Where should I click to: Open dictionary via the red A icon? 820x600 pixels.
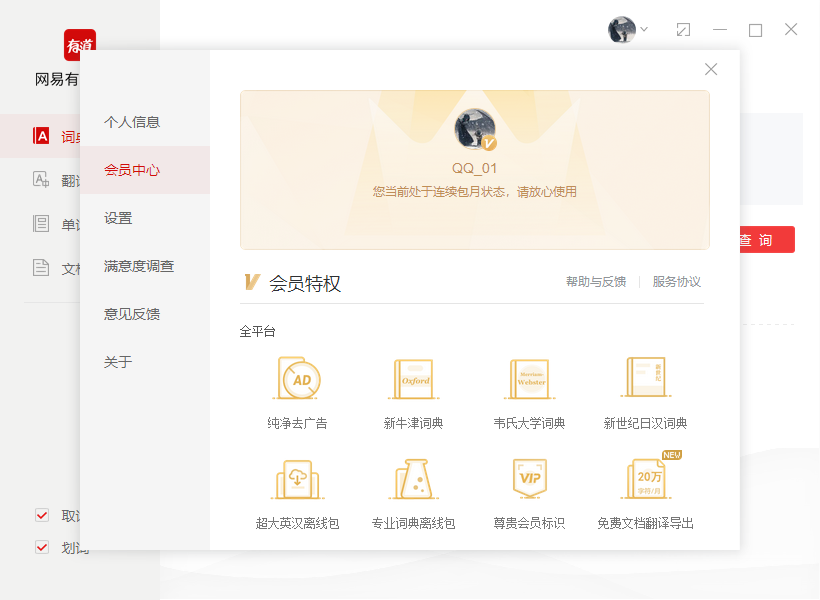pyautogui.click(x=41, y=136)
